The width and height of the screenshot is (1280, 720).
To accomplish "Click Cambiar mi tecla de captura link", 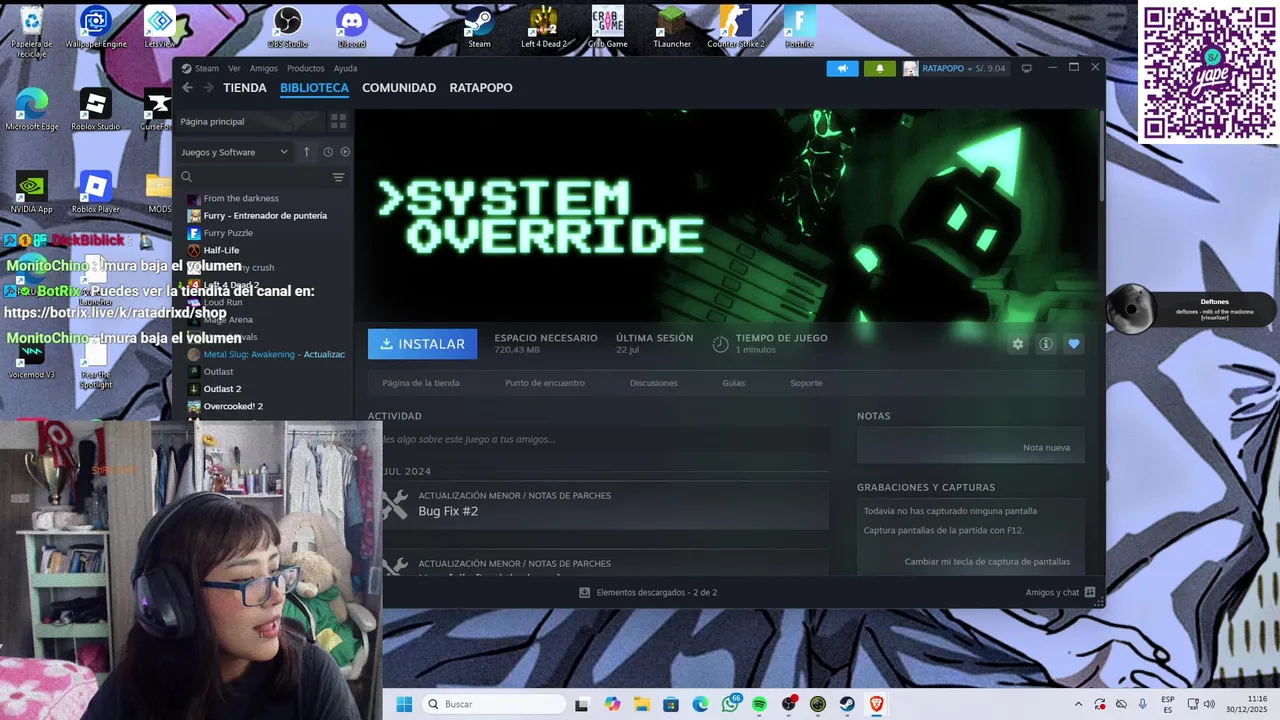I will click(987, 562).
